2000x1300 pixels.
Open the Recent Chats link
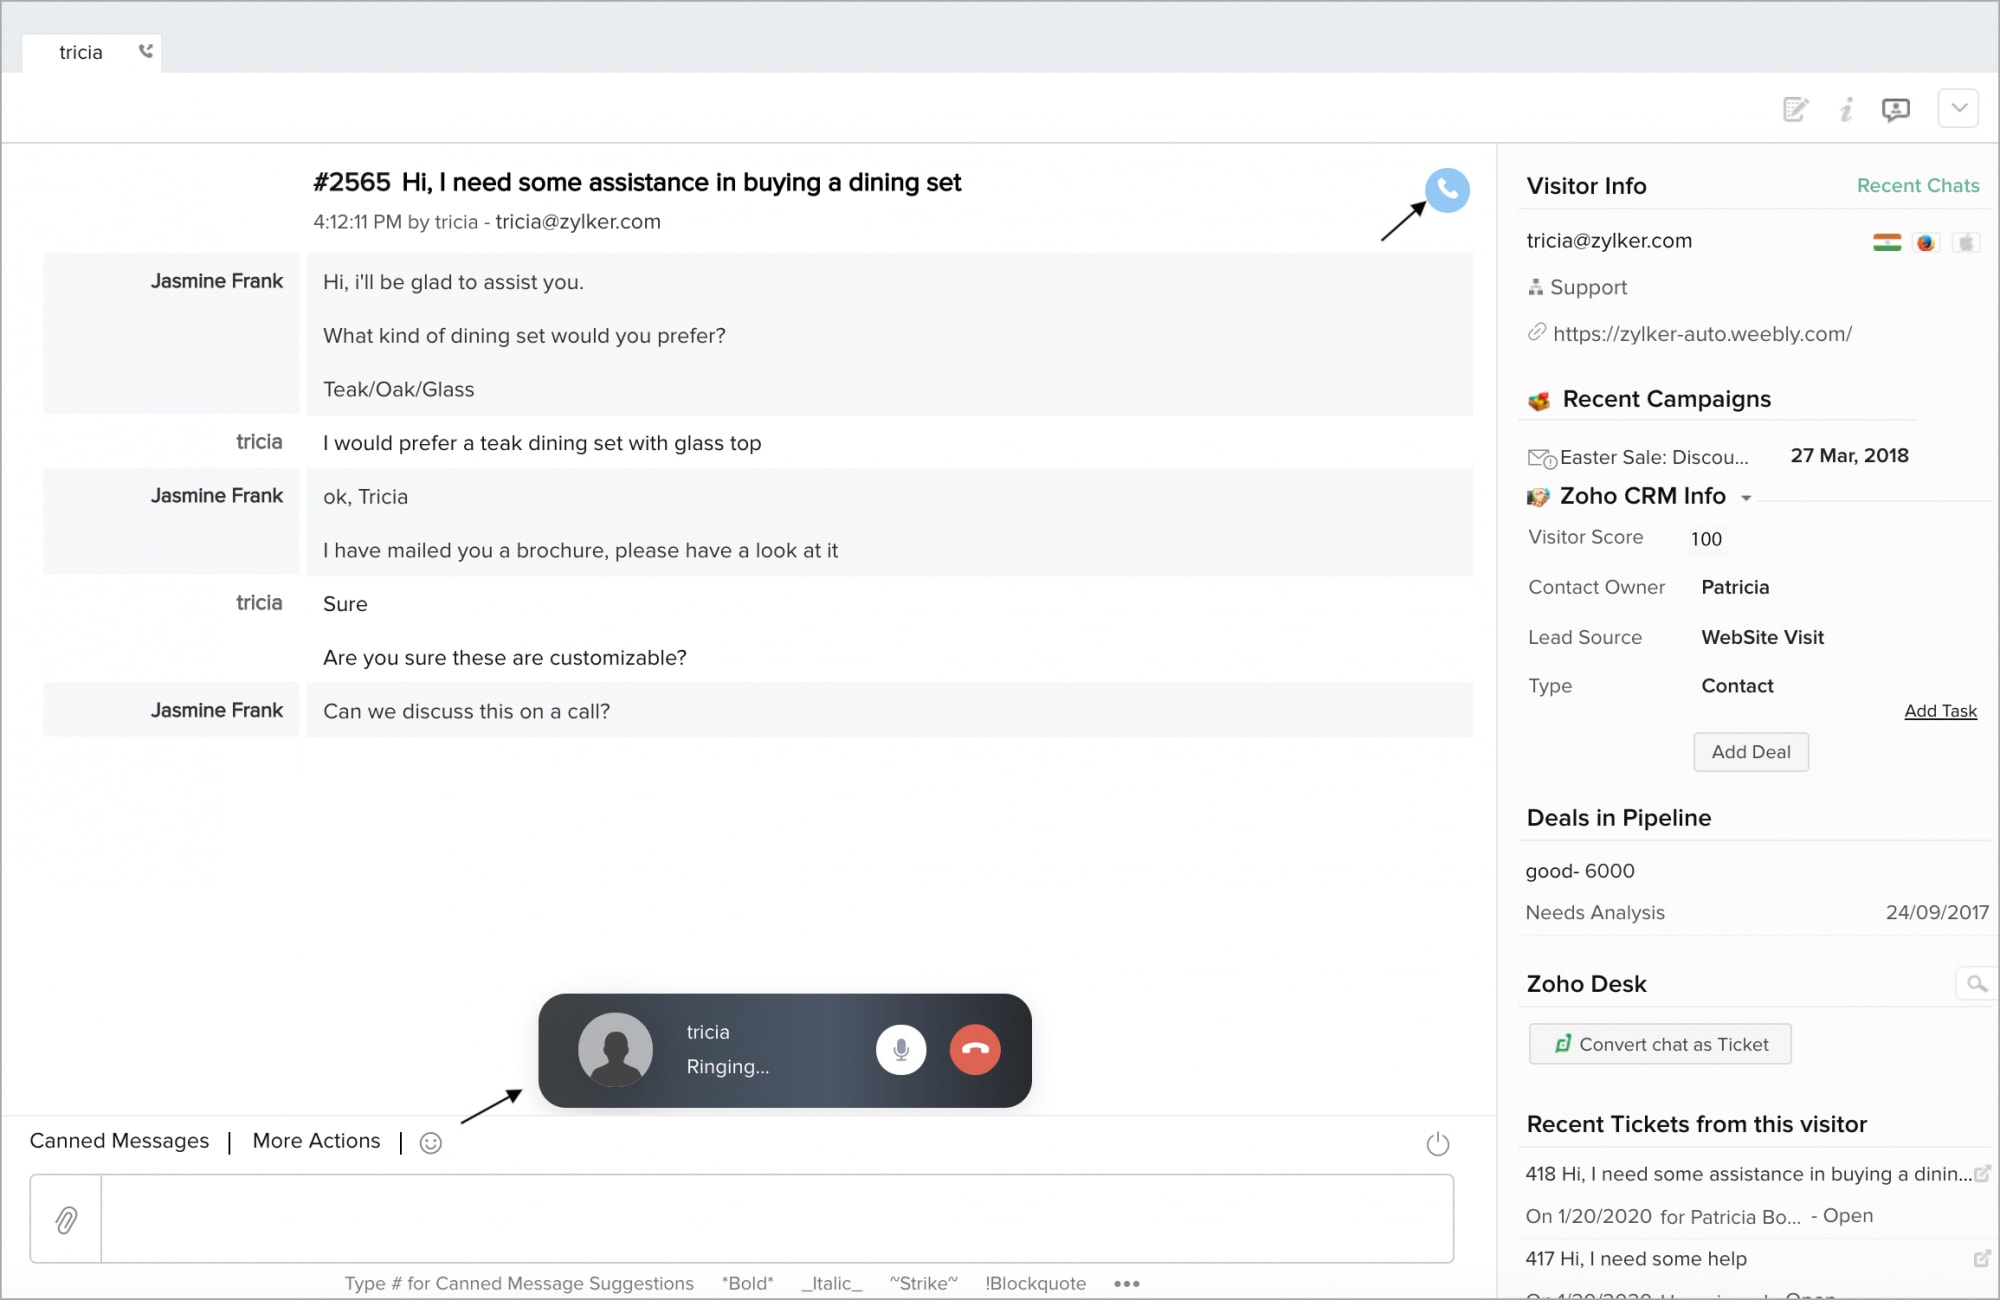click(1918, 186)
